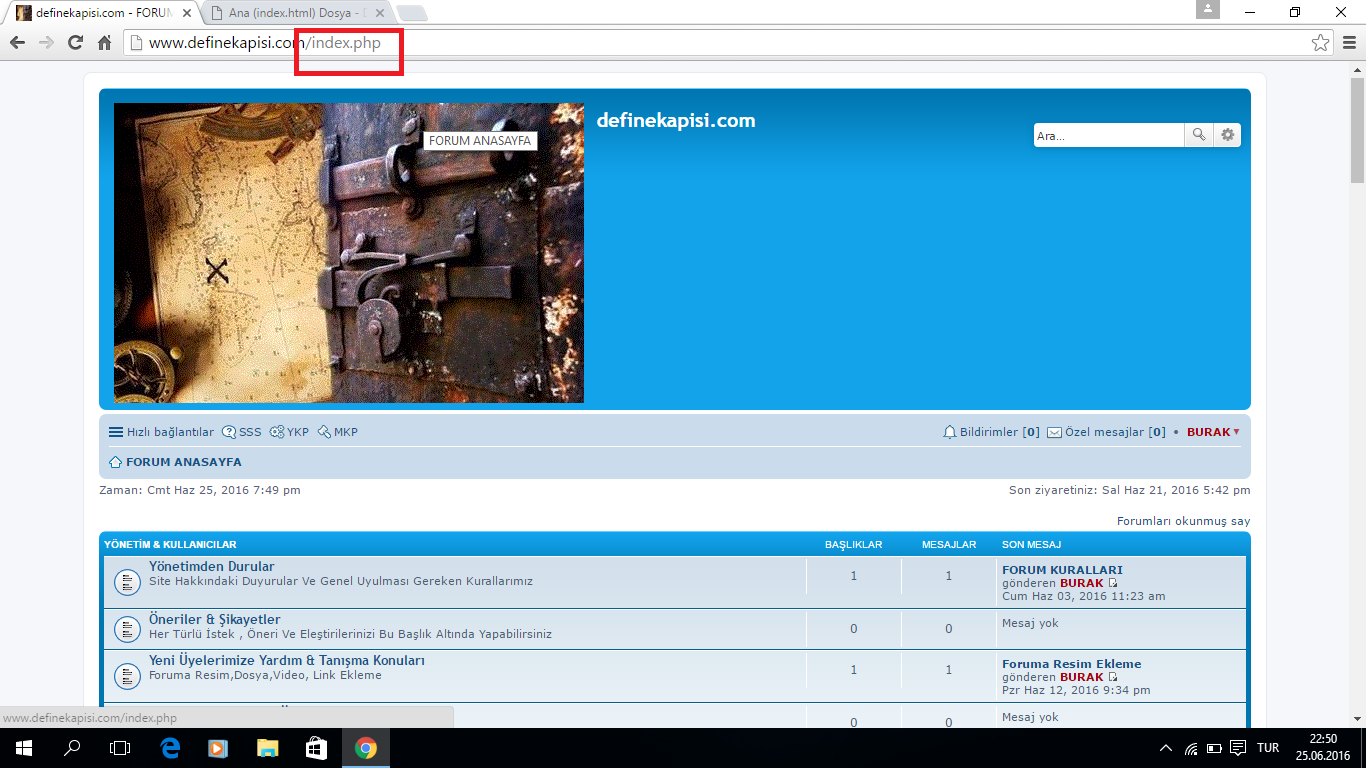Click the notifications bell icon

(950, 432)
